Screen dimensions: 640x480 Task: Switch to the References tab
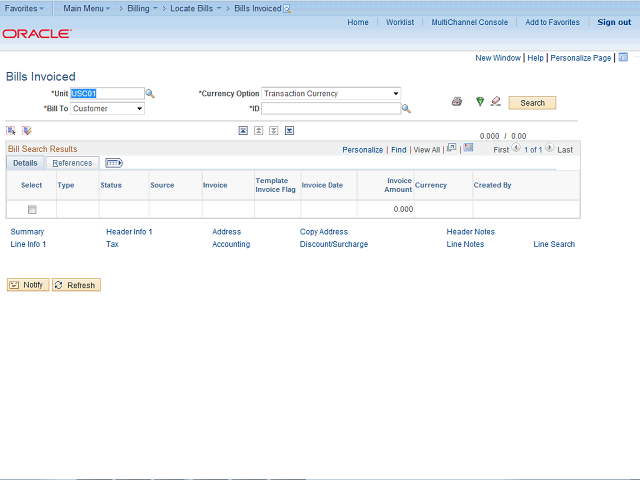[72, 163]
